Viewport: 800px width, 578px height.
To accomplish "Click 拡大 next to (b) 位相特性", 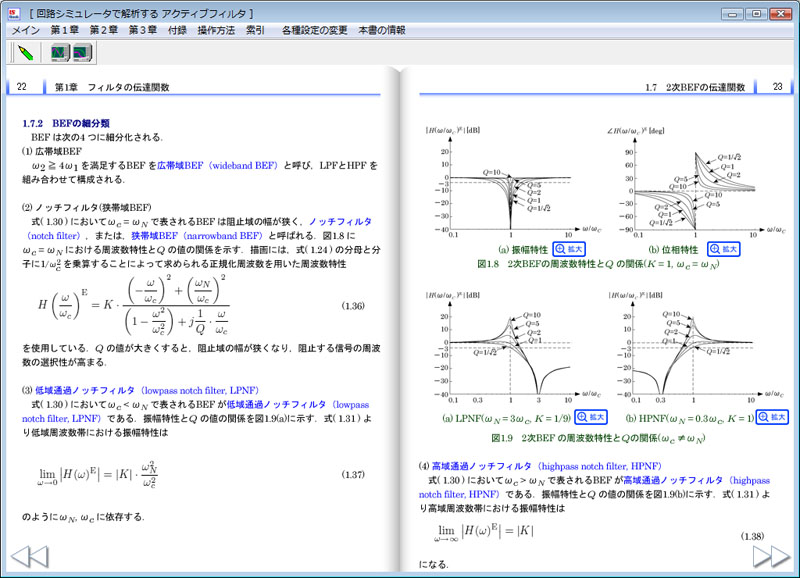I will pos(723,249).
